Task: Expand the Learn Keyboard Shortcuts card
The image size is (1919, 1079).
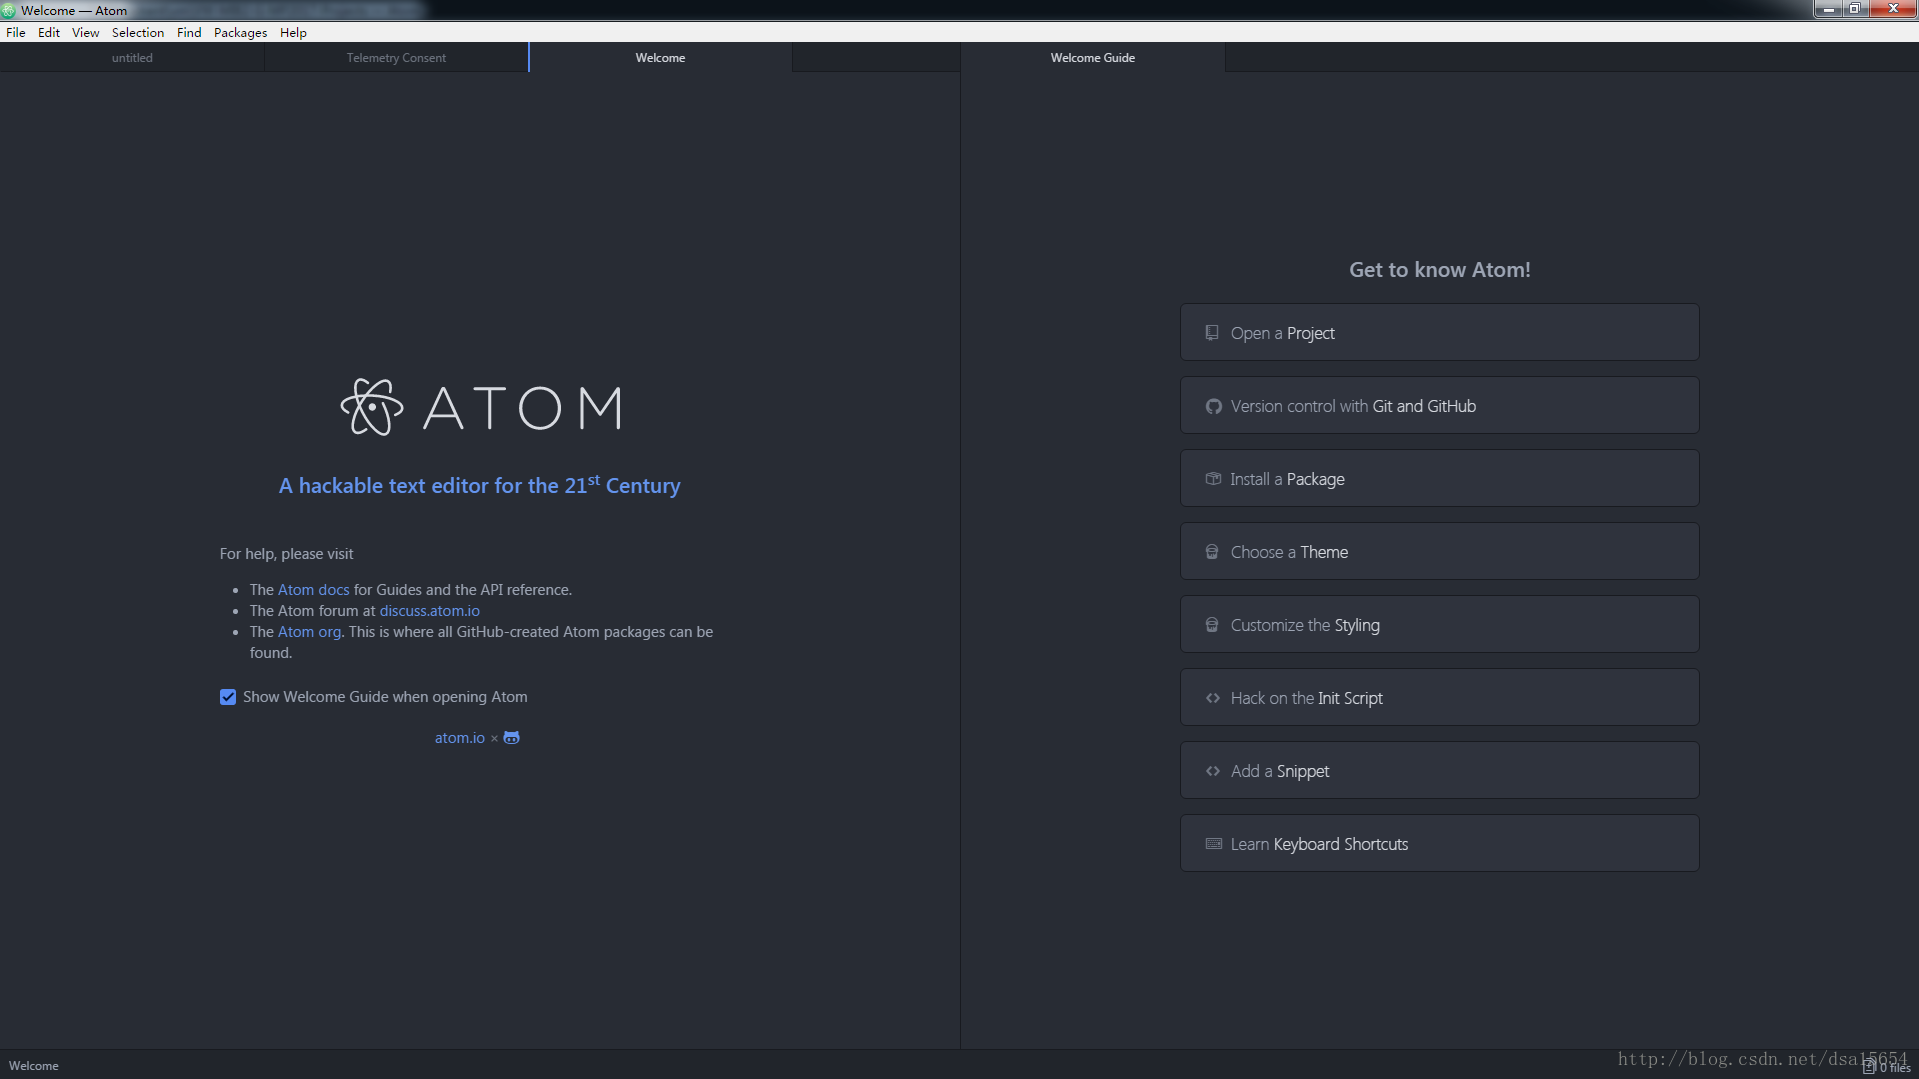Action: coord(1439,844)
